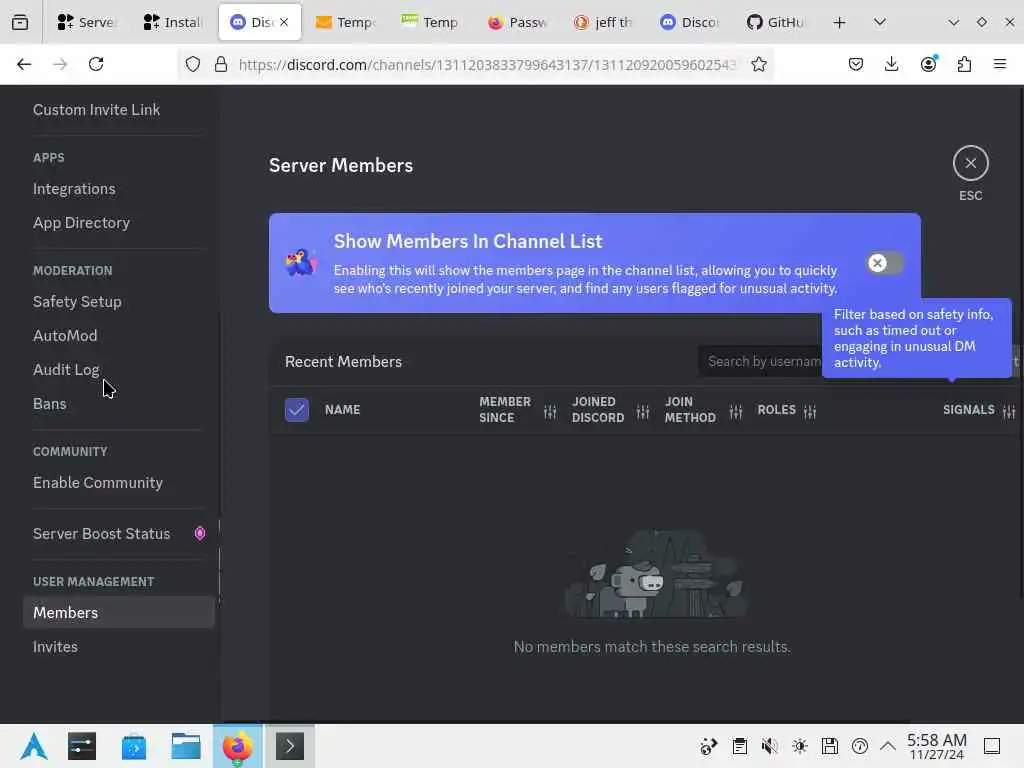1024x768 pixels.
Task: Go to Safety Setup
Action: (77, 302)
